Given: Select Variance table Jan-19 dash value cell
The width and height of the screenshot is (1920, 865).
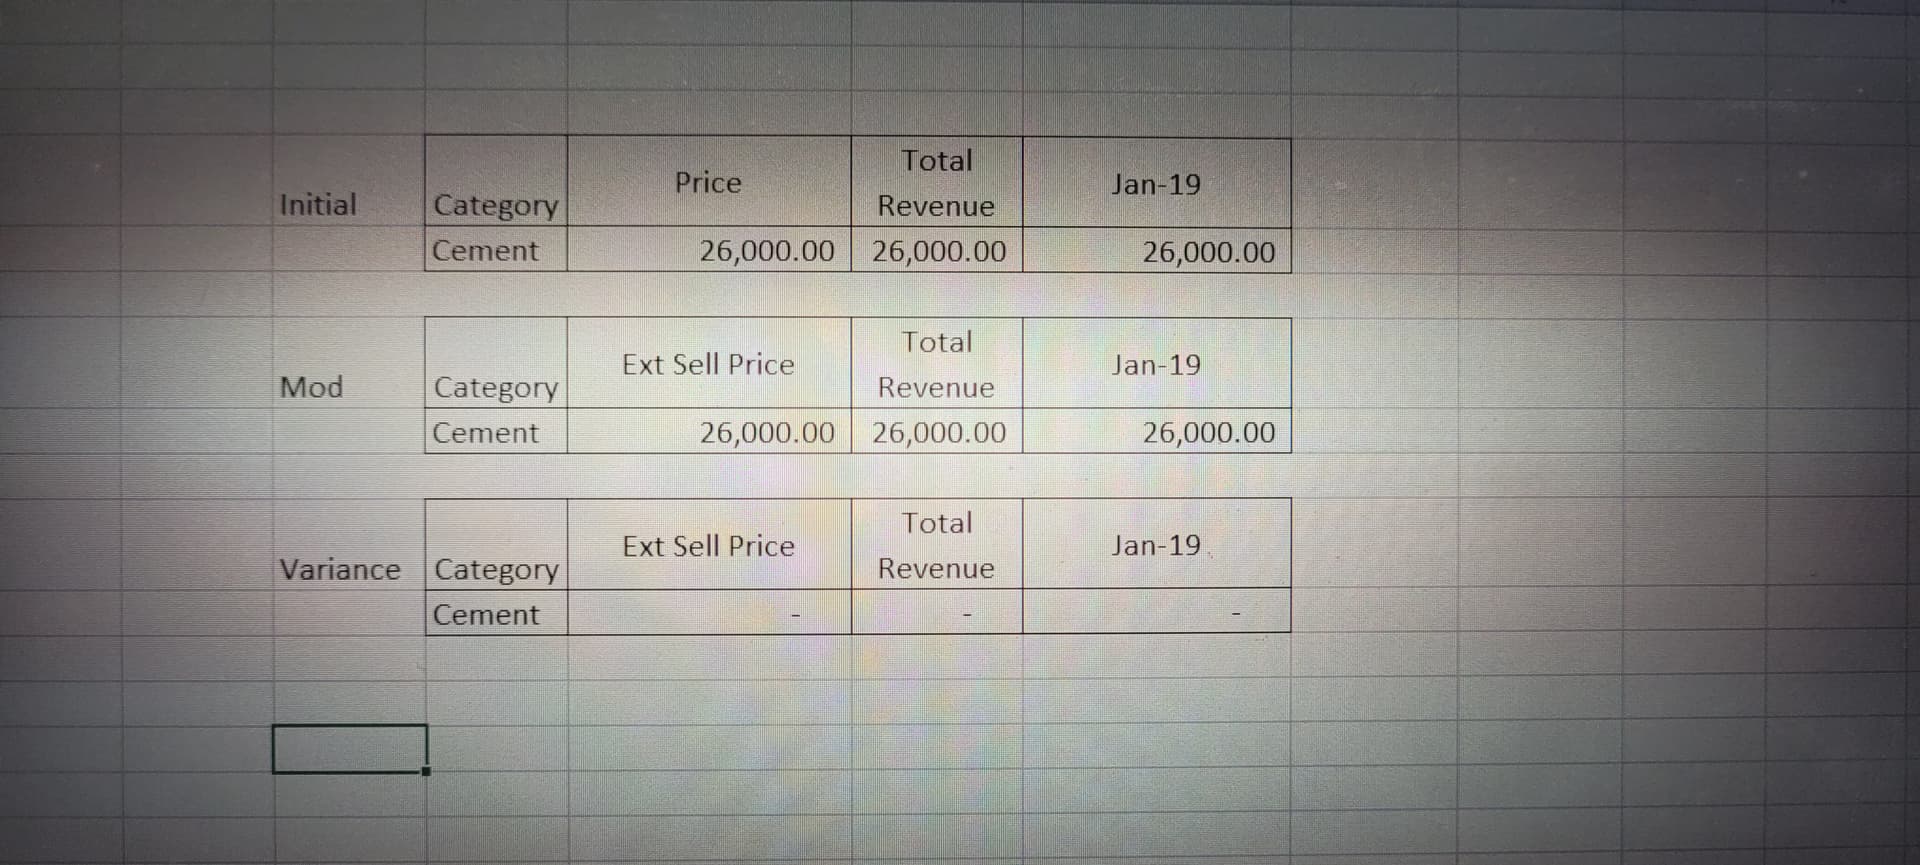Looking at the screenshot, I should [x=1157, y=611].
